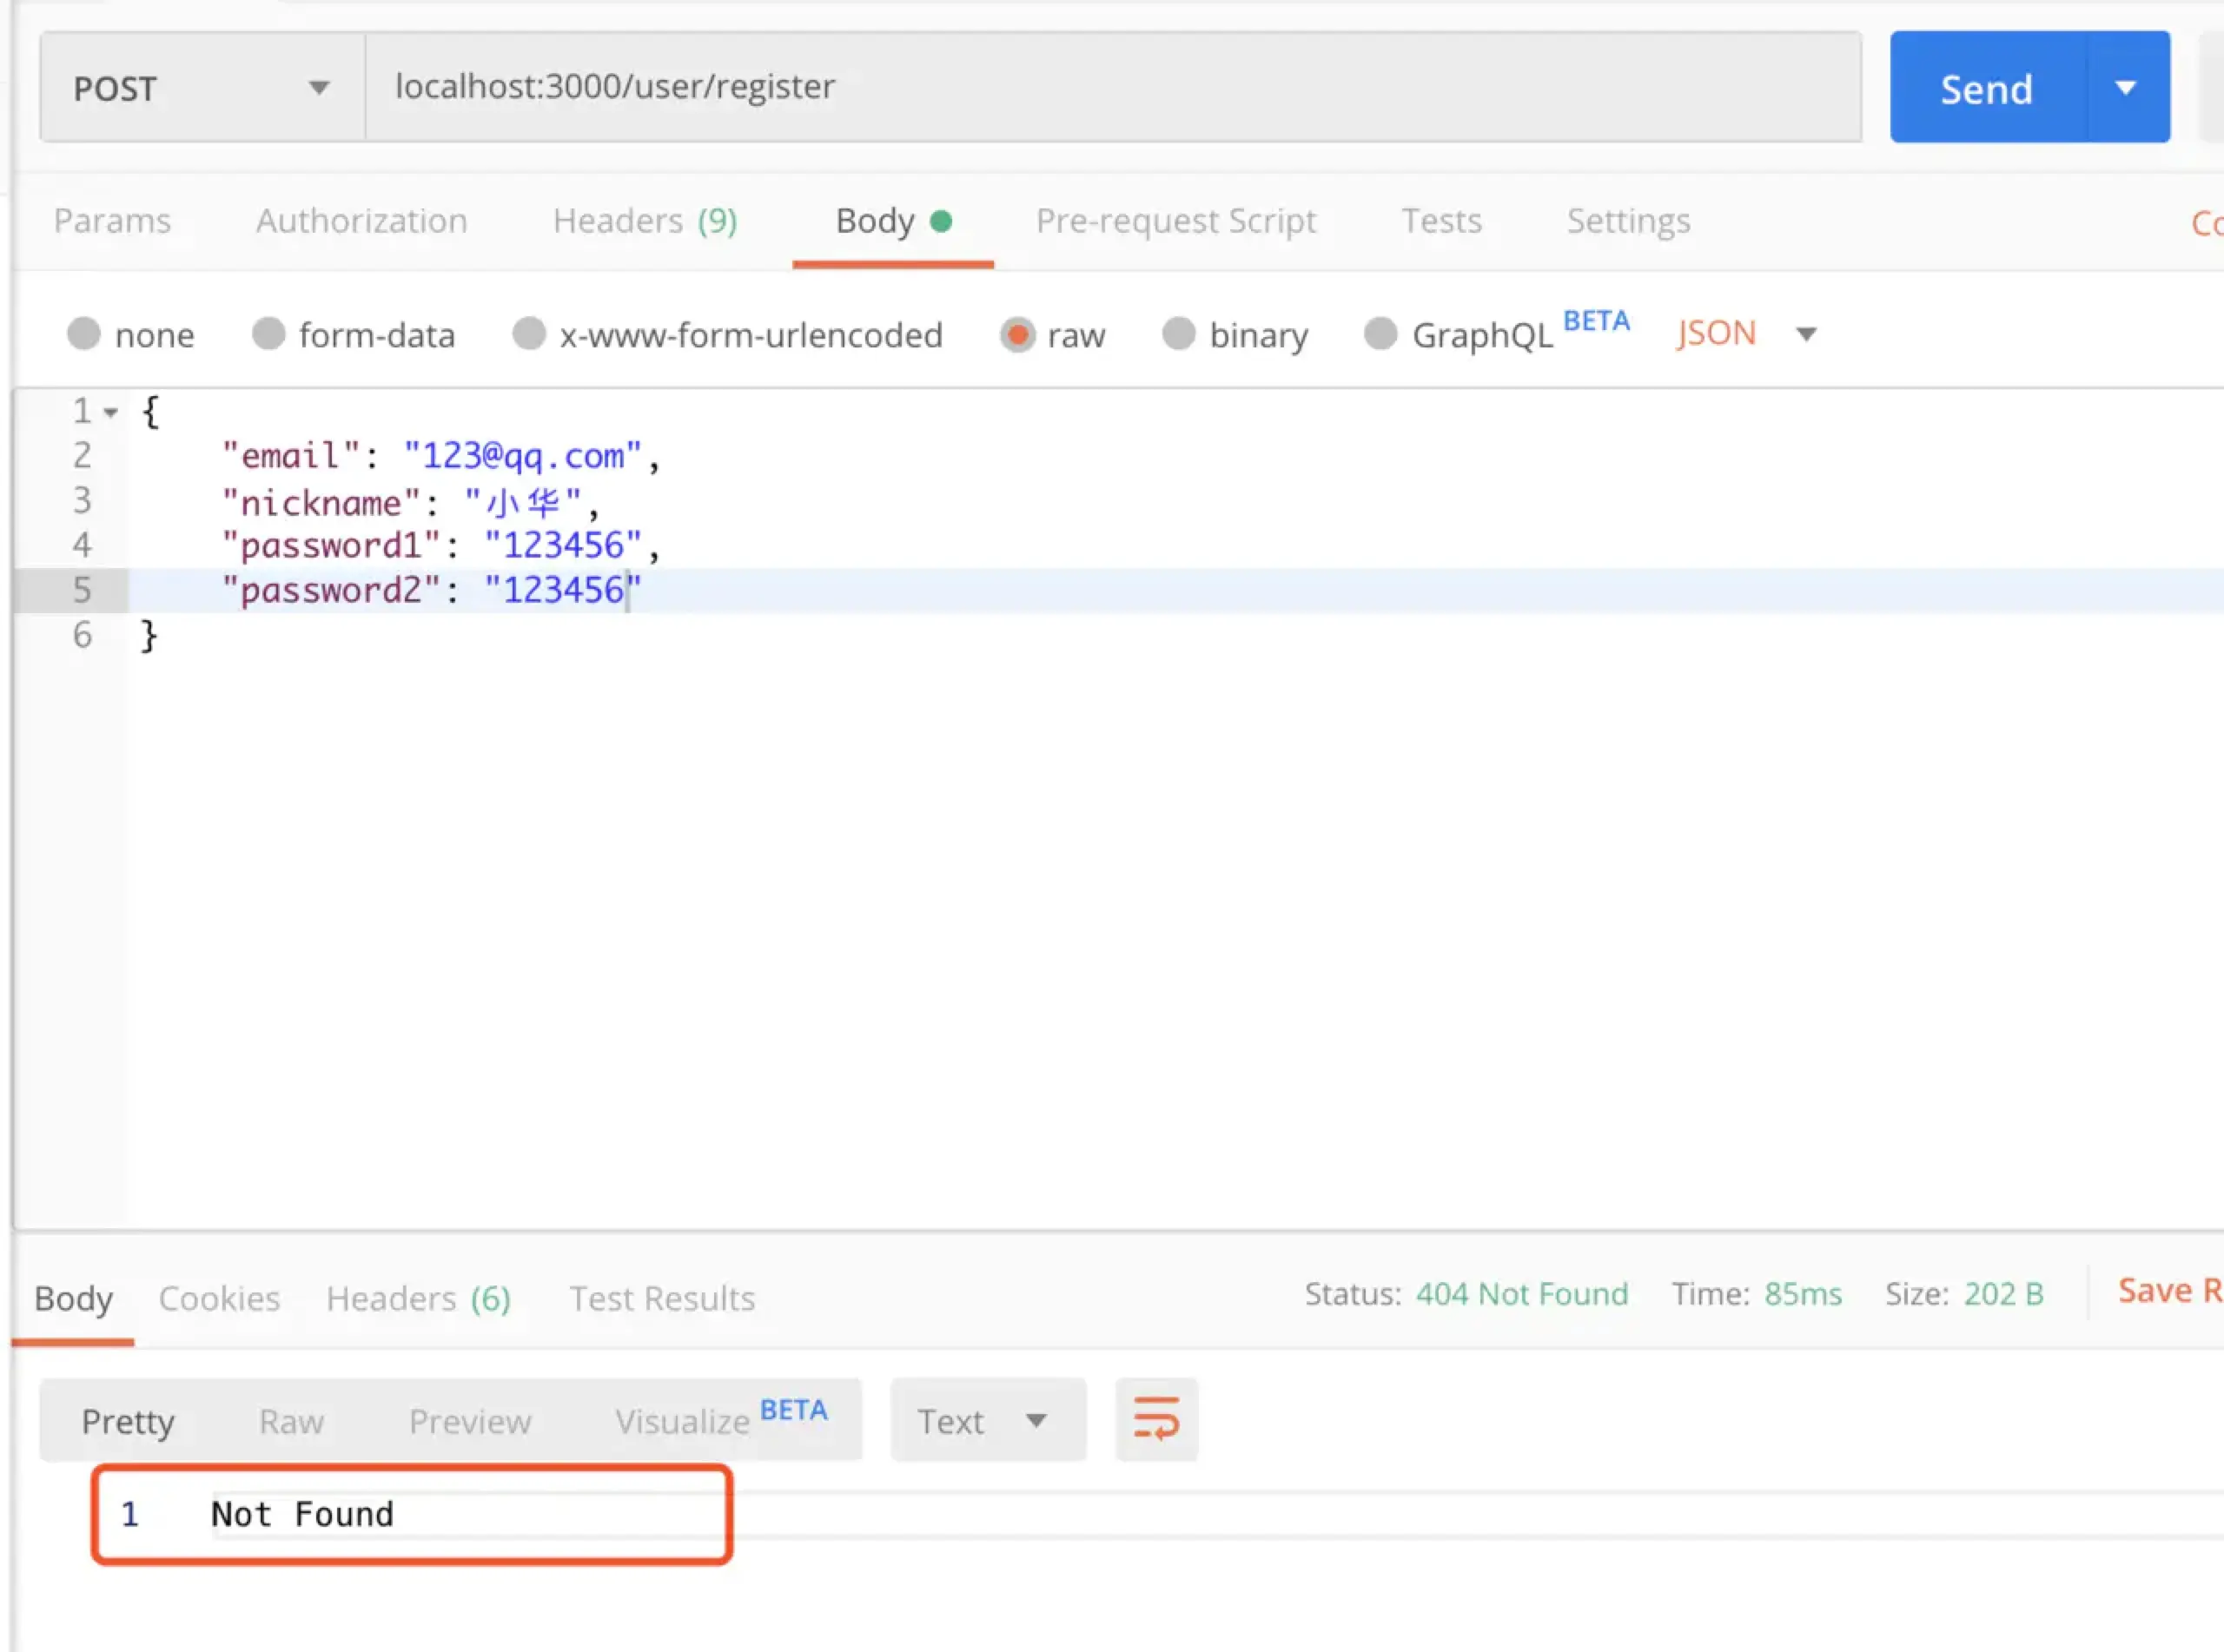Switch response view to Raw

tap(291, 1421)
